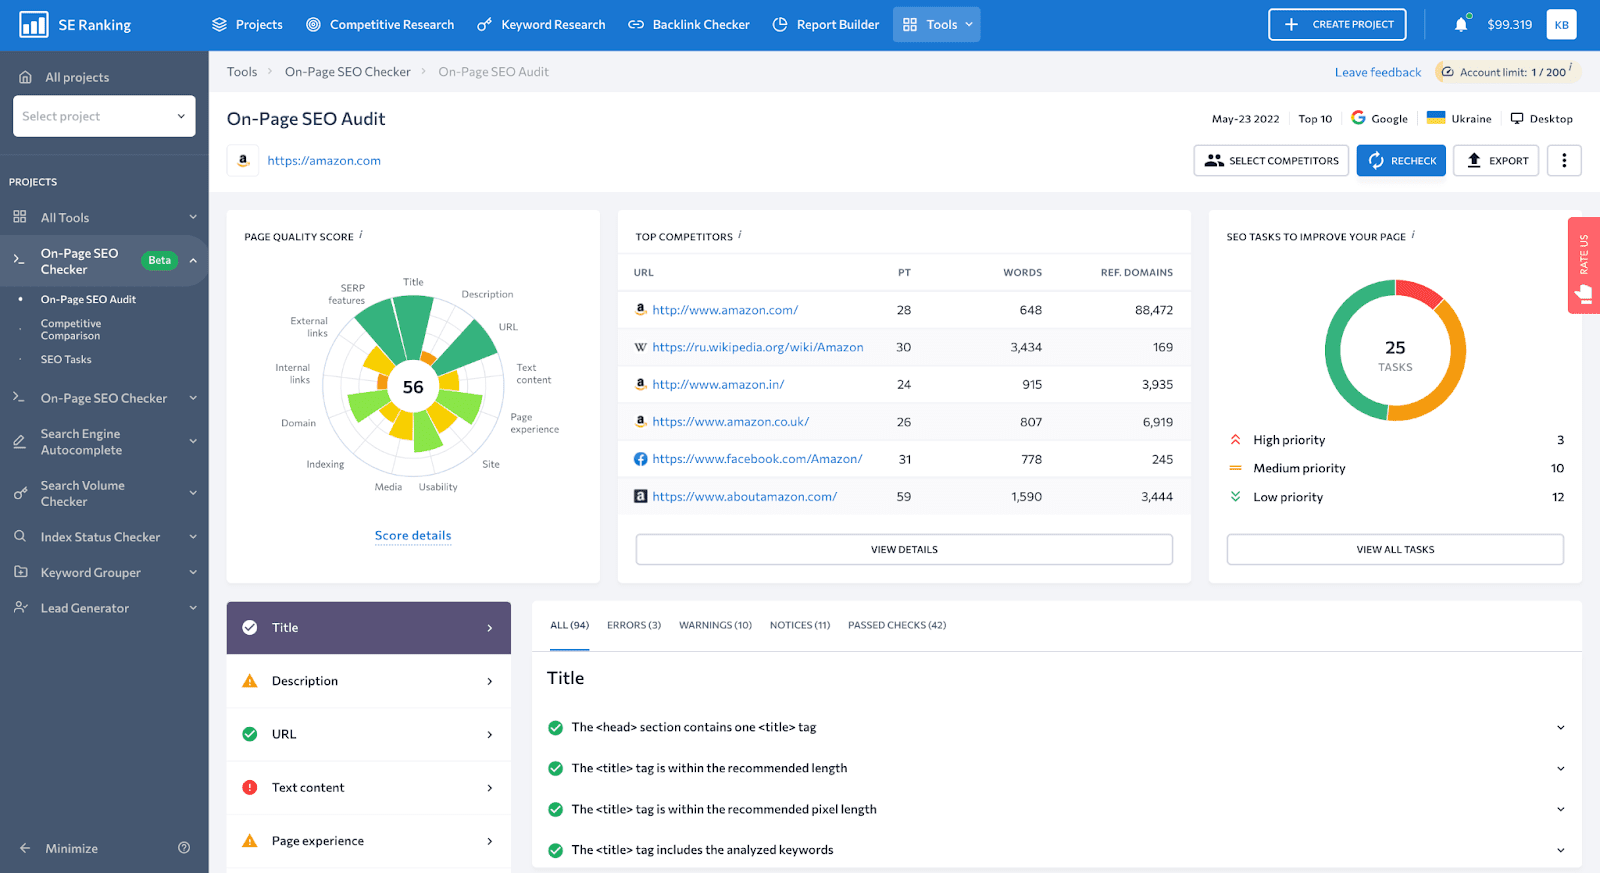The image size is (1600, 873).
Task: Open the three-dot more options menu
Action: point(1564,160)
